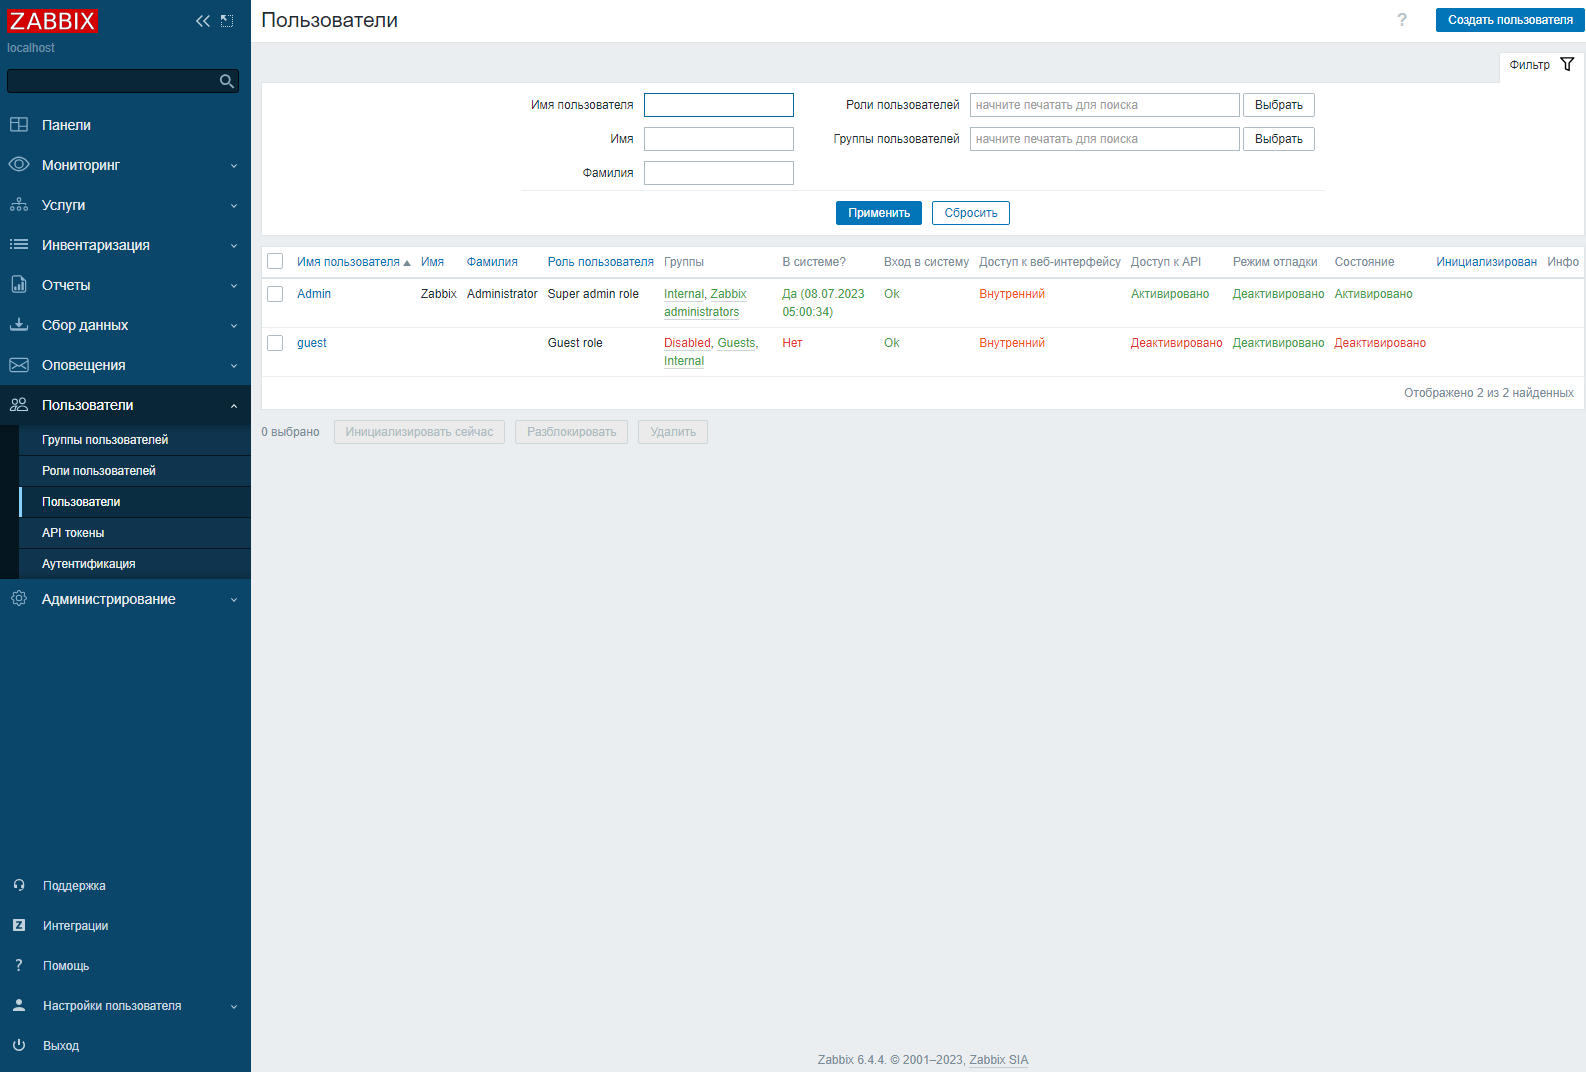Click the Создать пользователя button

coord(1509,20)
